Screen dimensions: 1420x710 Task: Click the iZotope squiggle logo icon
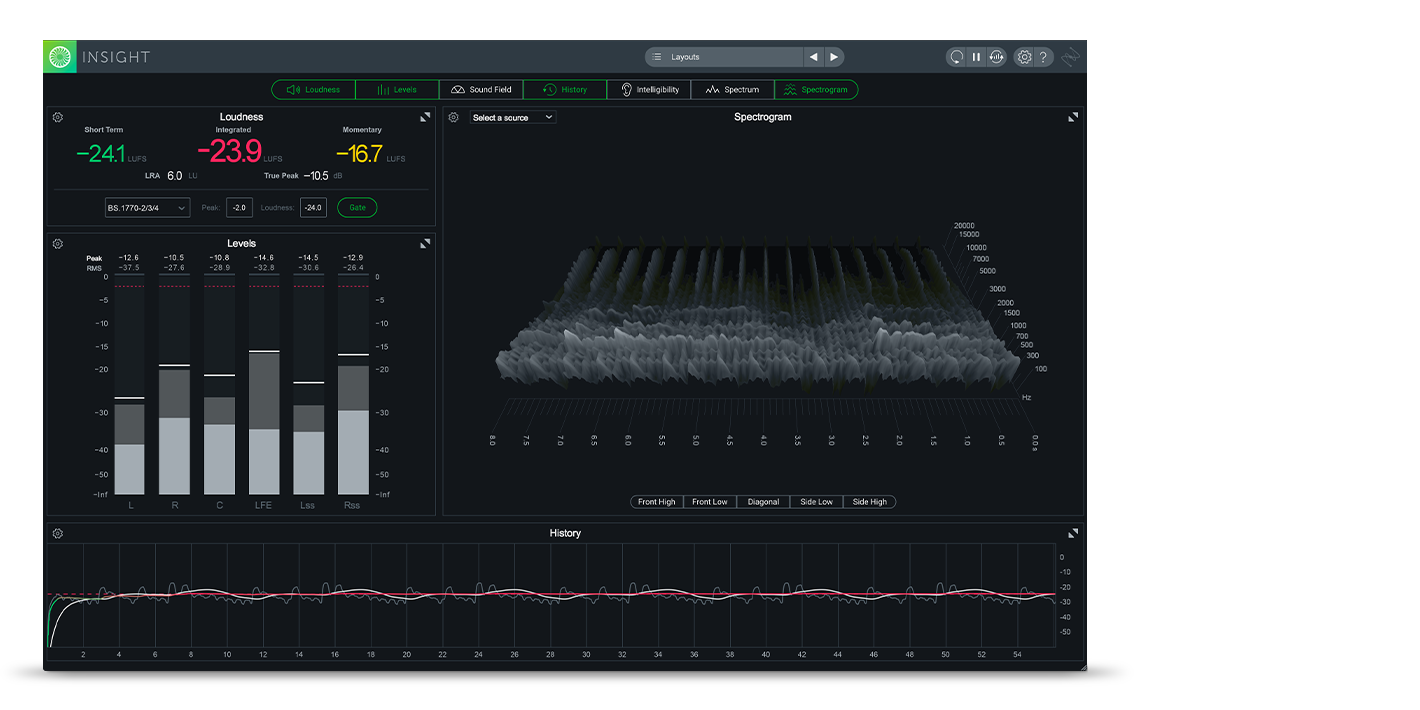tap(1071, 57)
